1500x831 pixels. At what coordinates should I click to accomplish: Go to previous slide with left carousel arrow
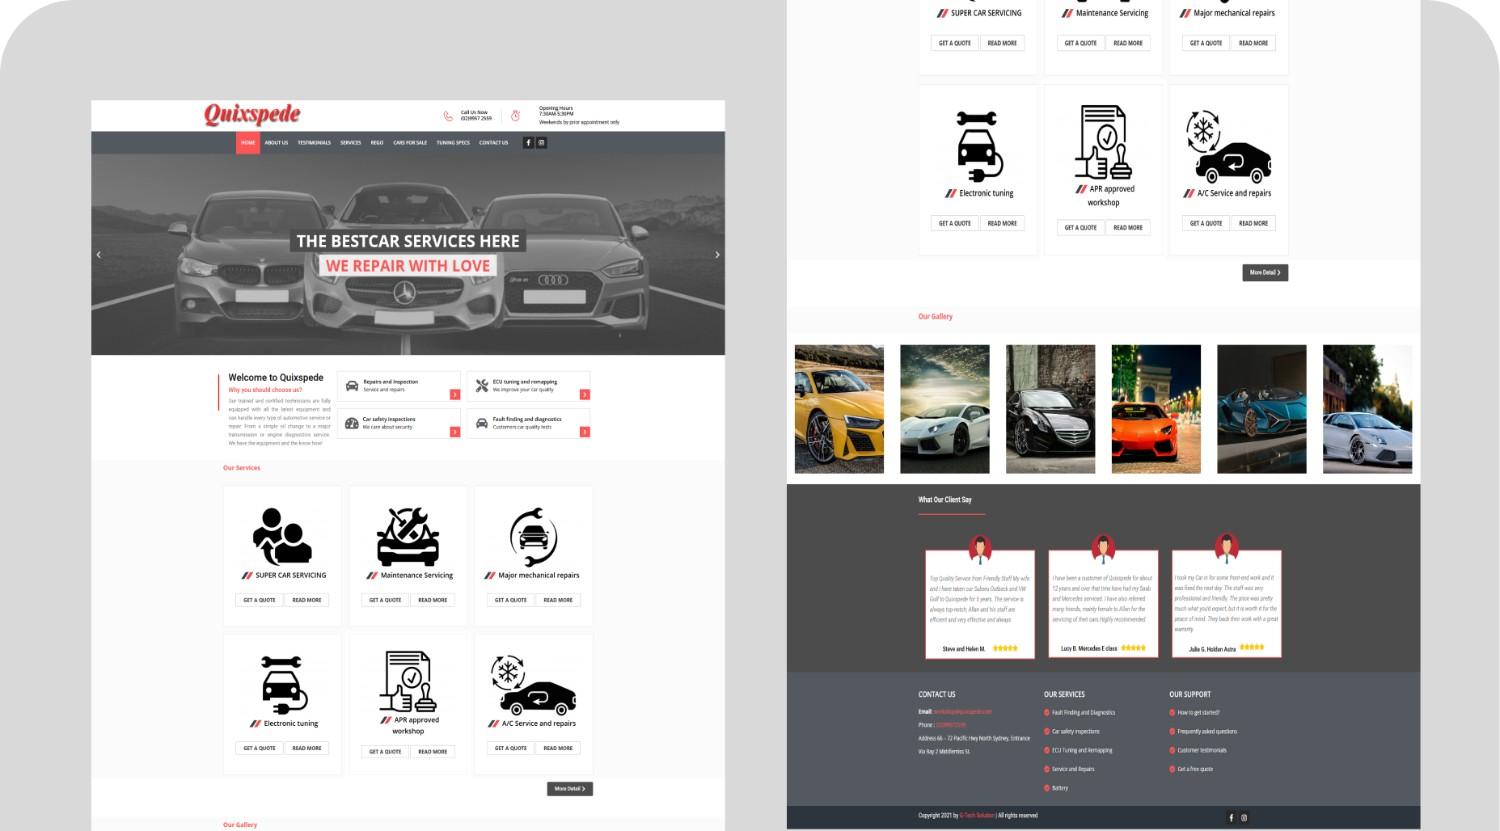98,255
